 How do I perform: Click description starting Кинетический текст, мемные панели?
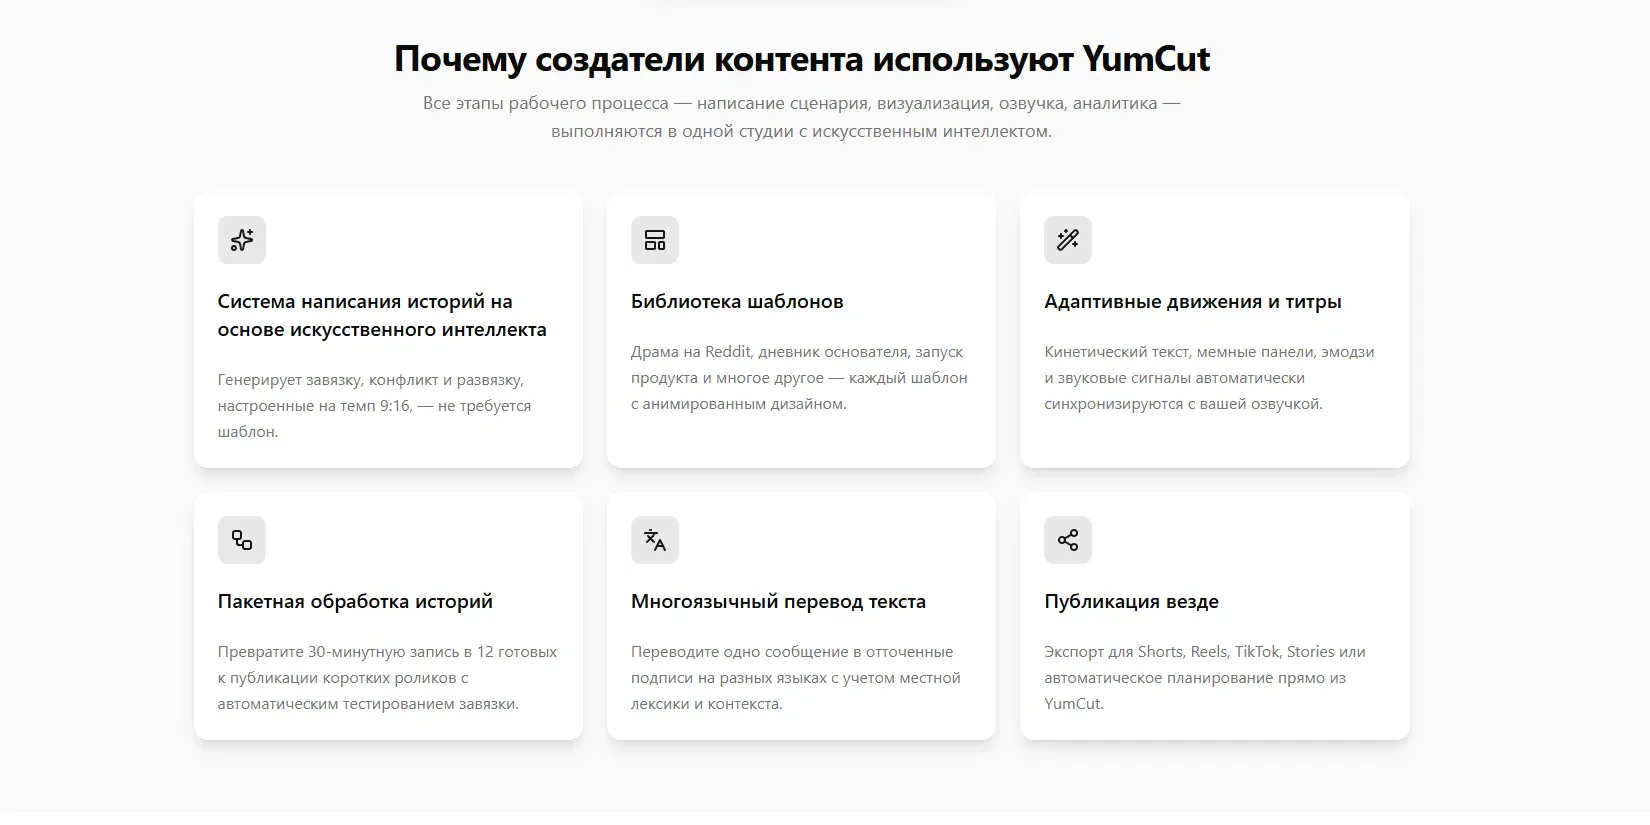tap(1209, 378)
